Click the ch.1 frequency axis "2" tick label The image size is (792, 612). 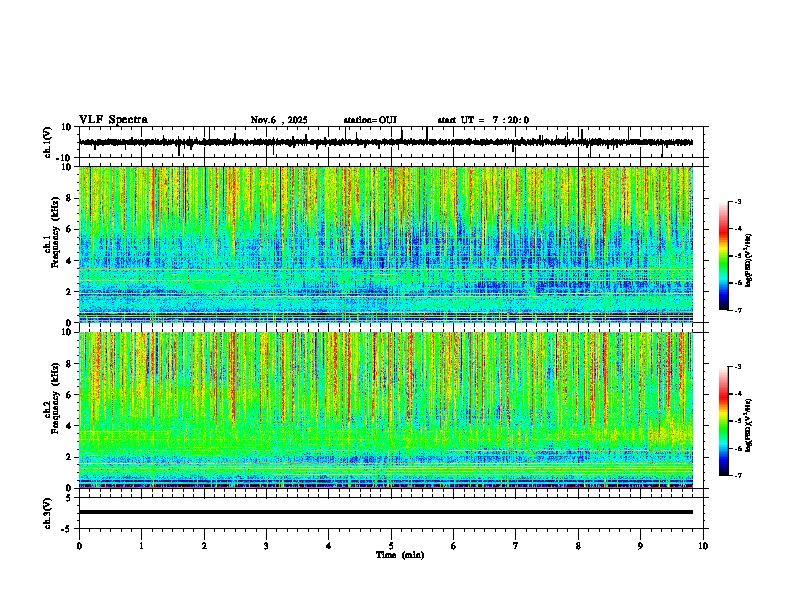(x=69, y=292)
